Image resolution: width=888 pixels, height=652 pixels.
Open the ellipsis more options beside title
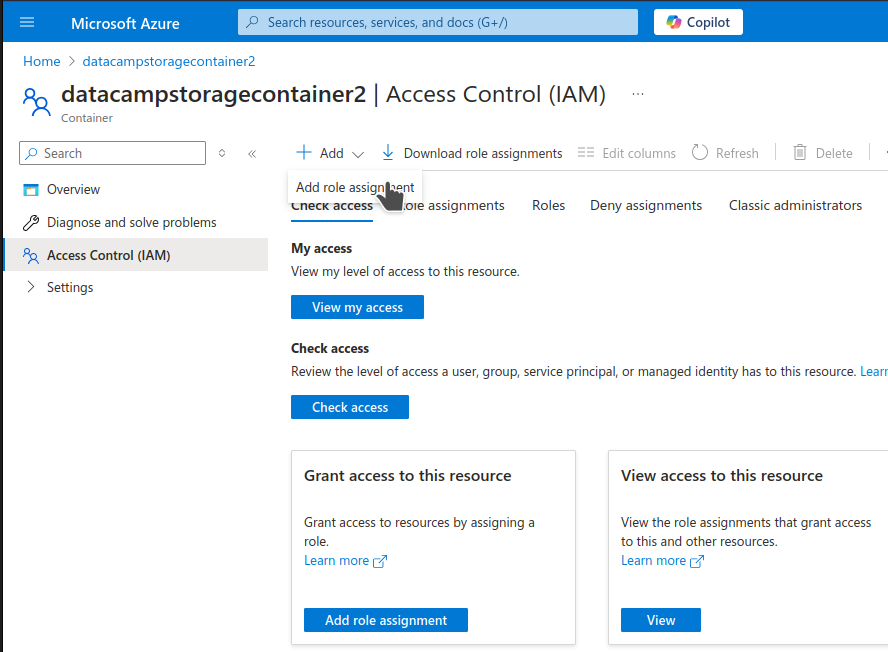tap(638, 94)
